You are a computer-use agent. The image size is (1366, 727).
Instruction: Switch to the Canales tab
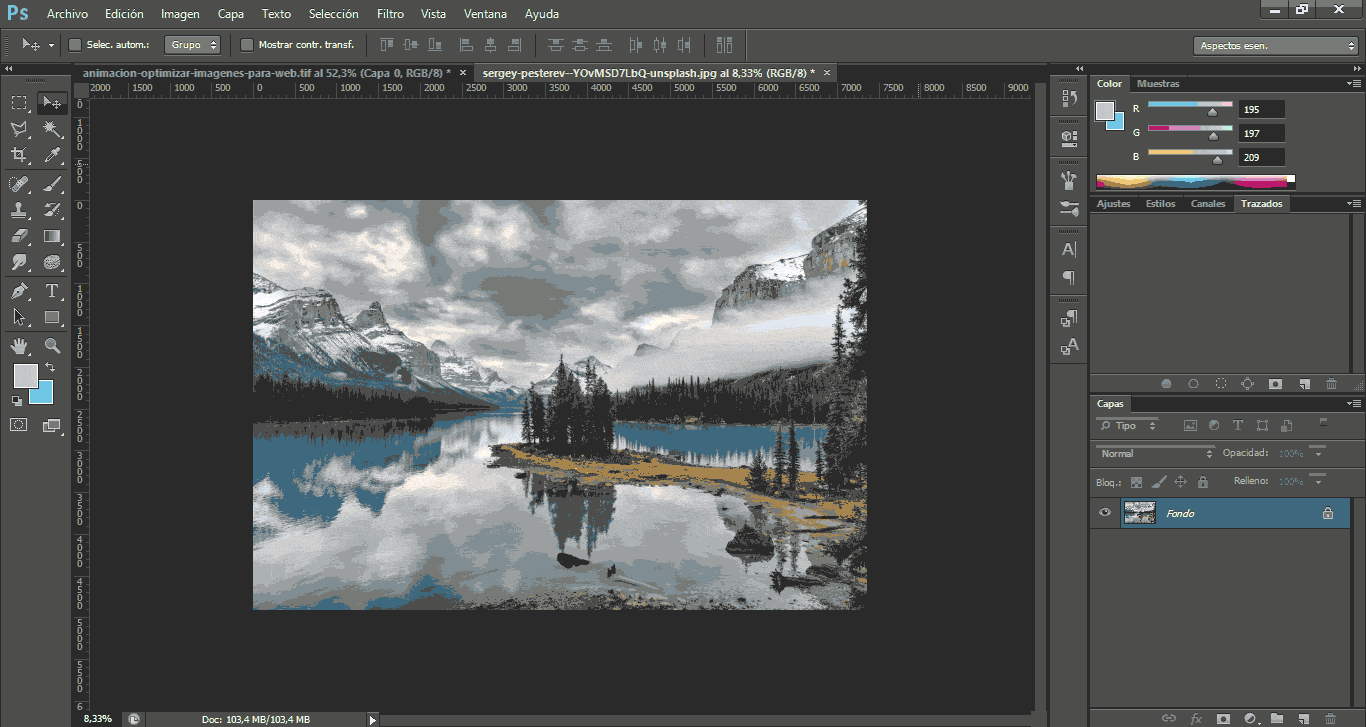[x=1208, y=203]
